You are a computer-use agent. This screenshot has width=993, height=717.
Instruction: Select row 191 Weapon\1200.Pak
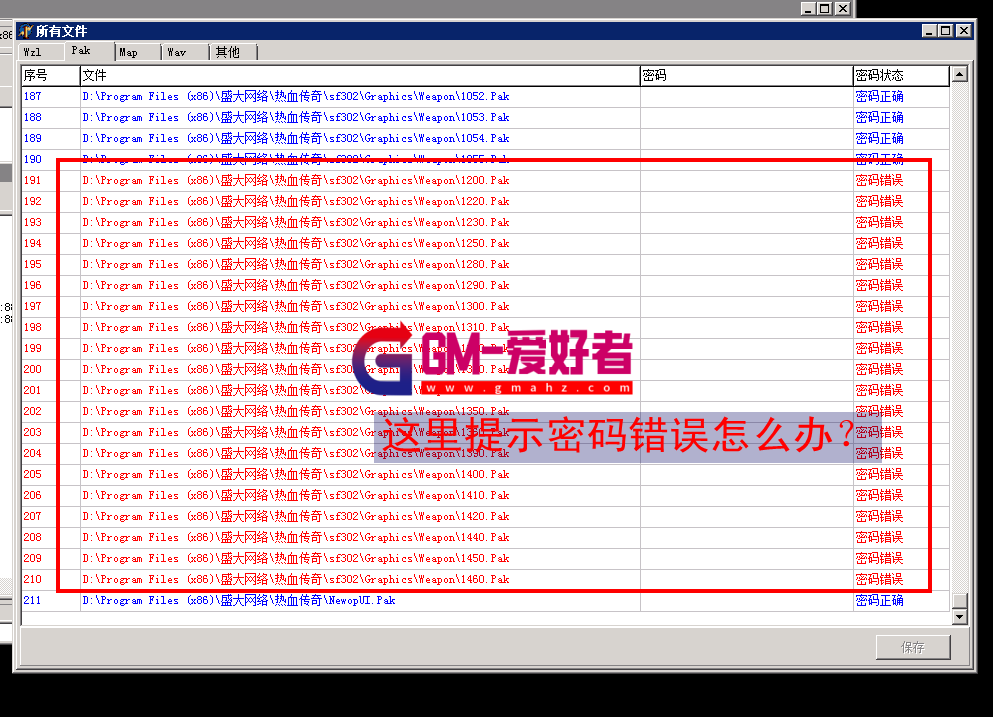(x=485, y=181)
